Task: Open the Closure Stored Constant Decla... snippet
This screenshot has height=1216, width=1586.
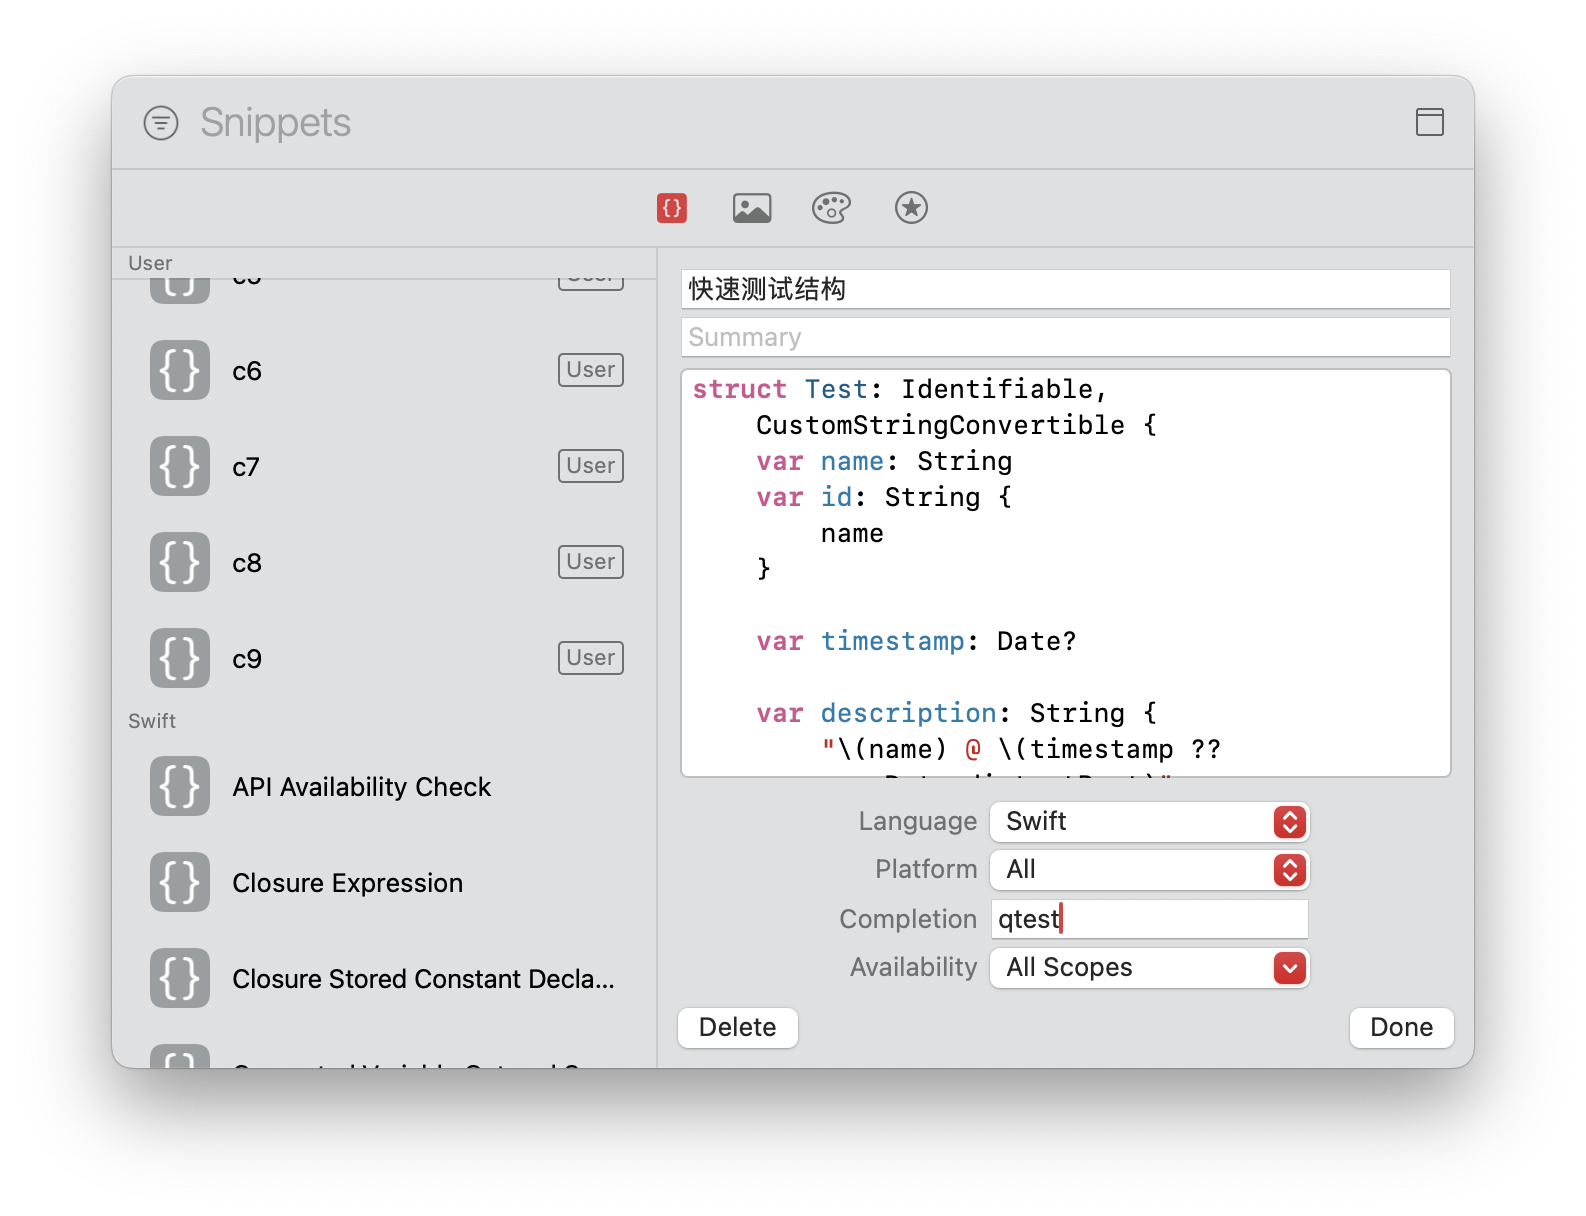Action: tap(423, 979)
